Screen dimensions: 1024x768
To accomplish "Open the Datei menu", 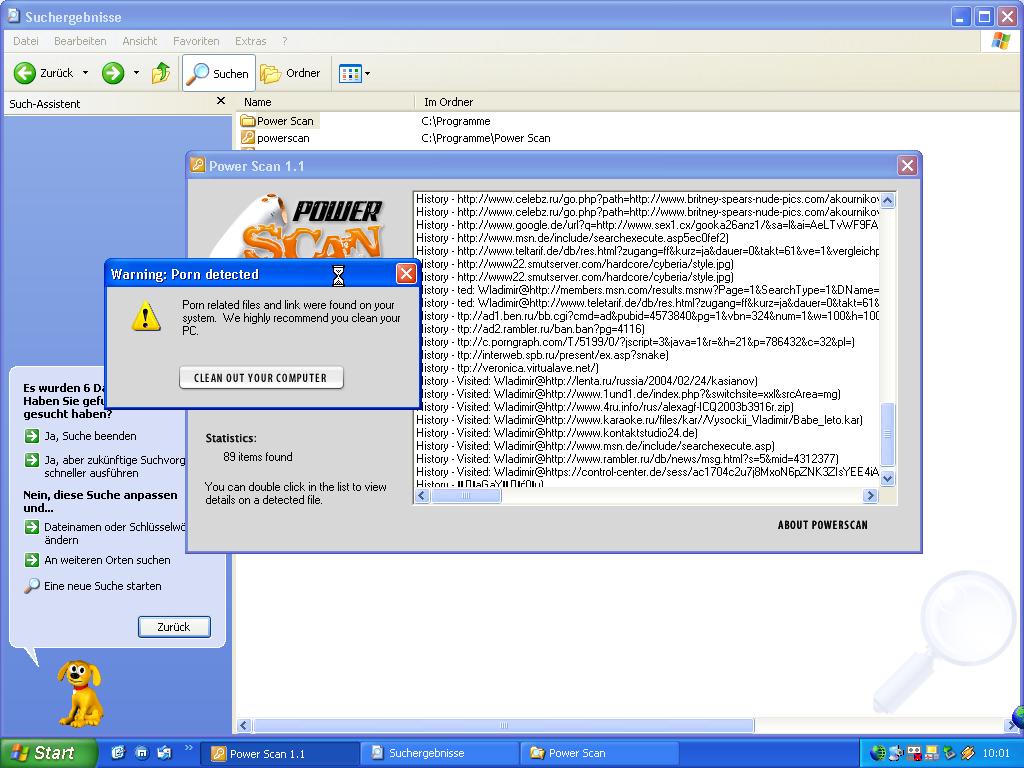I will (25, 41).
